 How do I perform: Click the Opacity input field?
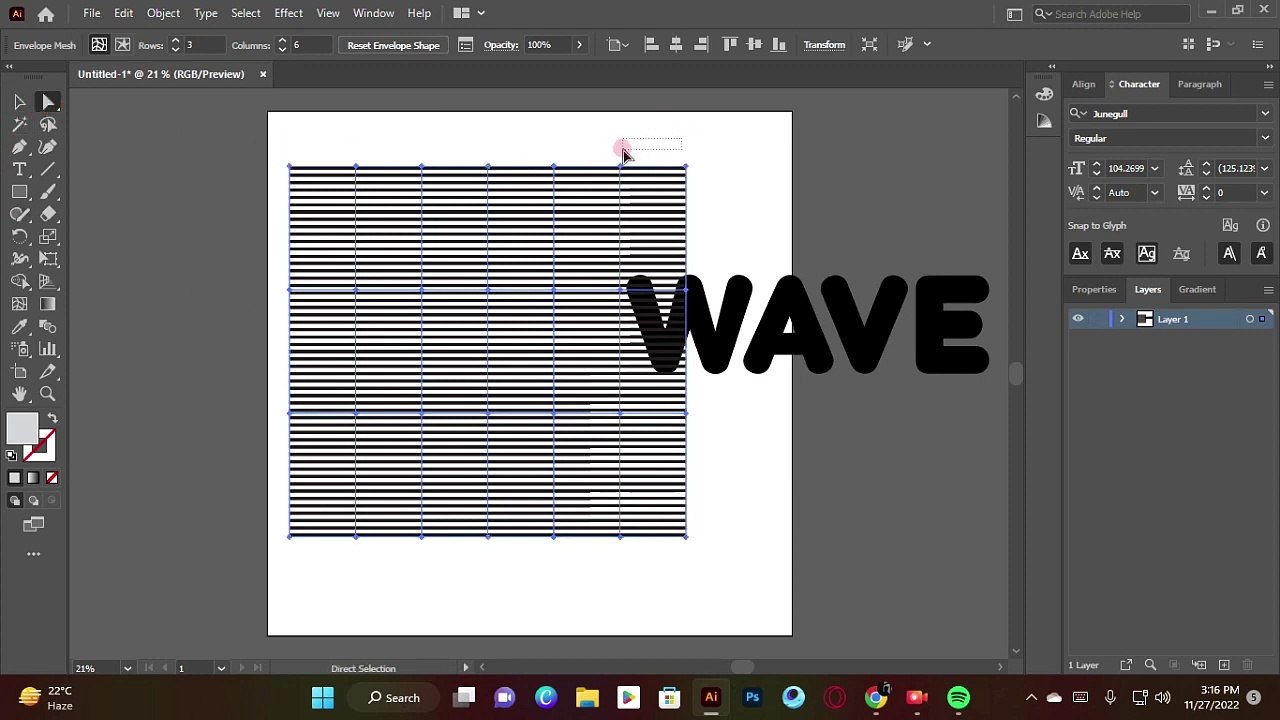[x=546, y=45]
